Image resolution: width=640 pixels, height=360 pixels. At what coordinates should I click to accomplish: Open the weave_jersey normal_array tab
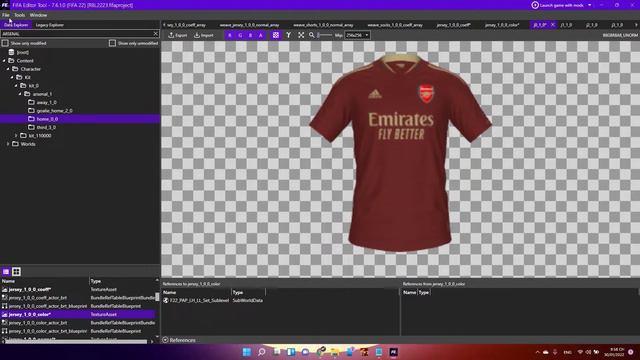[x=249, y=25]
